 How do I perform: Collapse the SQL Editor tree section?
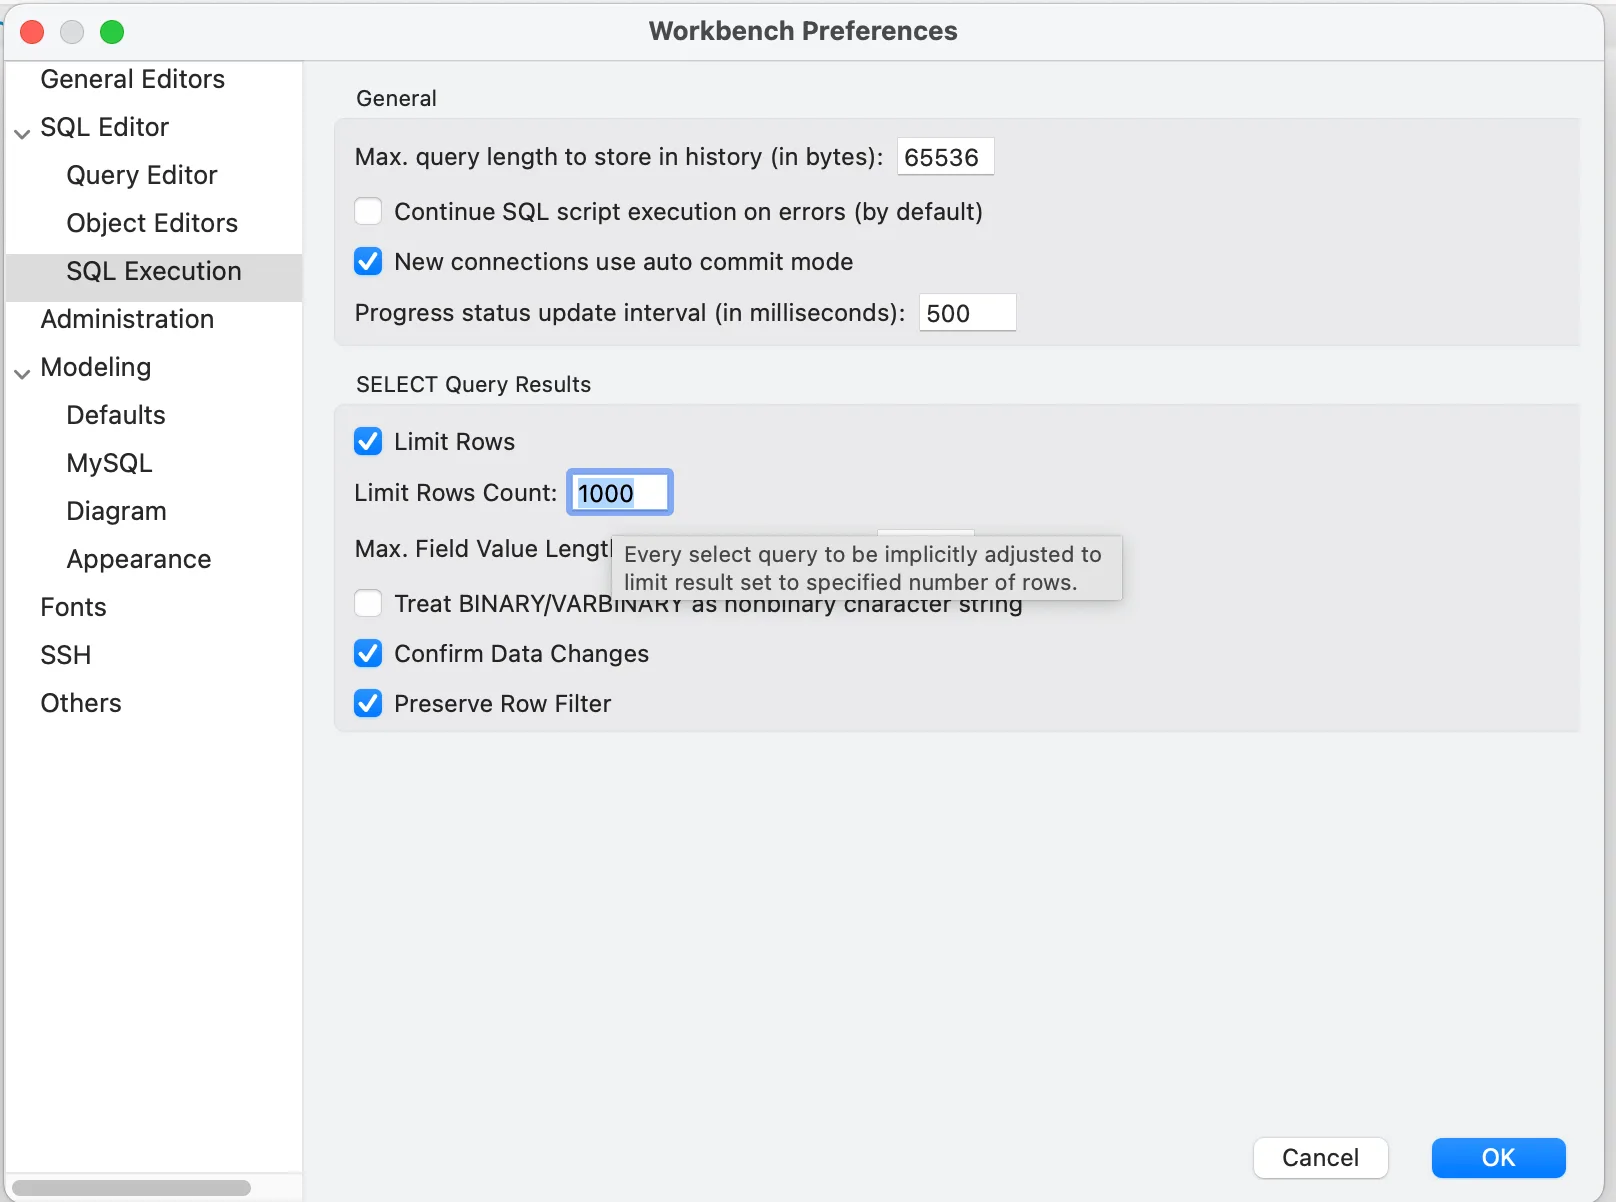[x=22, y=133]
